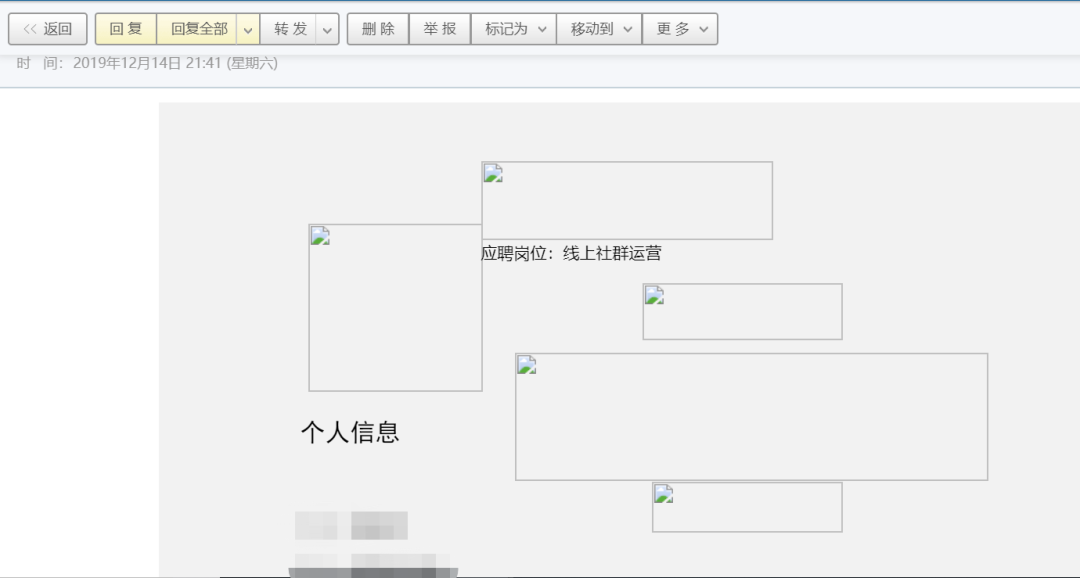This screenshot has width=1080, height=578.
Task: Click the 回复 reply button
Action: [124, 28]
